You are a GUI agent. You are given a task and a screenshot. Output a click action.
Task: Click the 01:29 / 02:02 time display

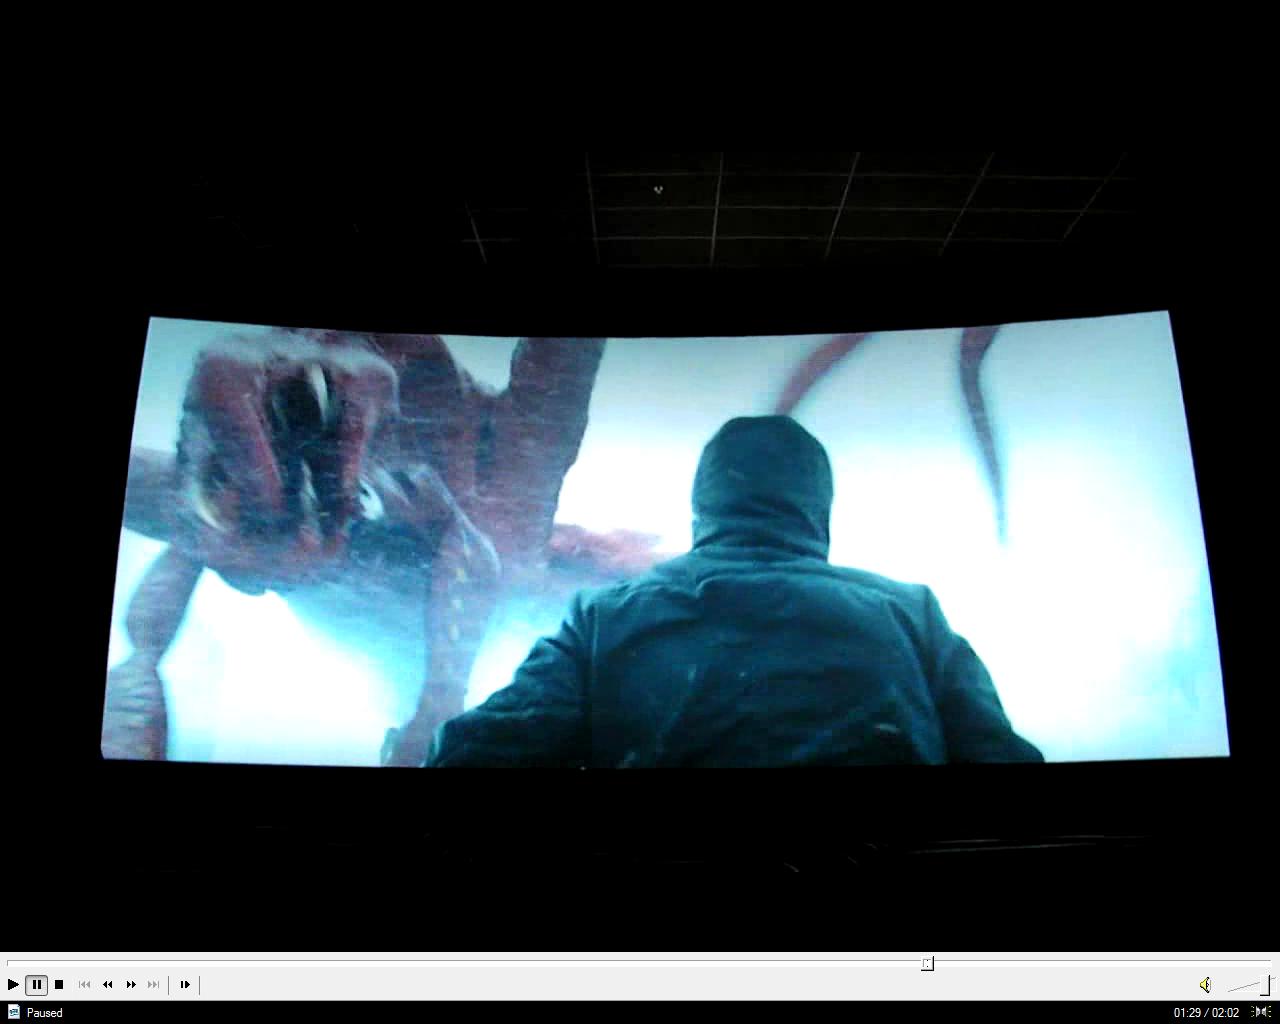(1206, 1013)
